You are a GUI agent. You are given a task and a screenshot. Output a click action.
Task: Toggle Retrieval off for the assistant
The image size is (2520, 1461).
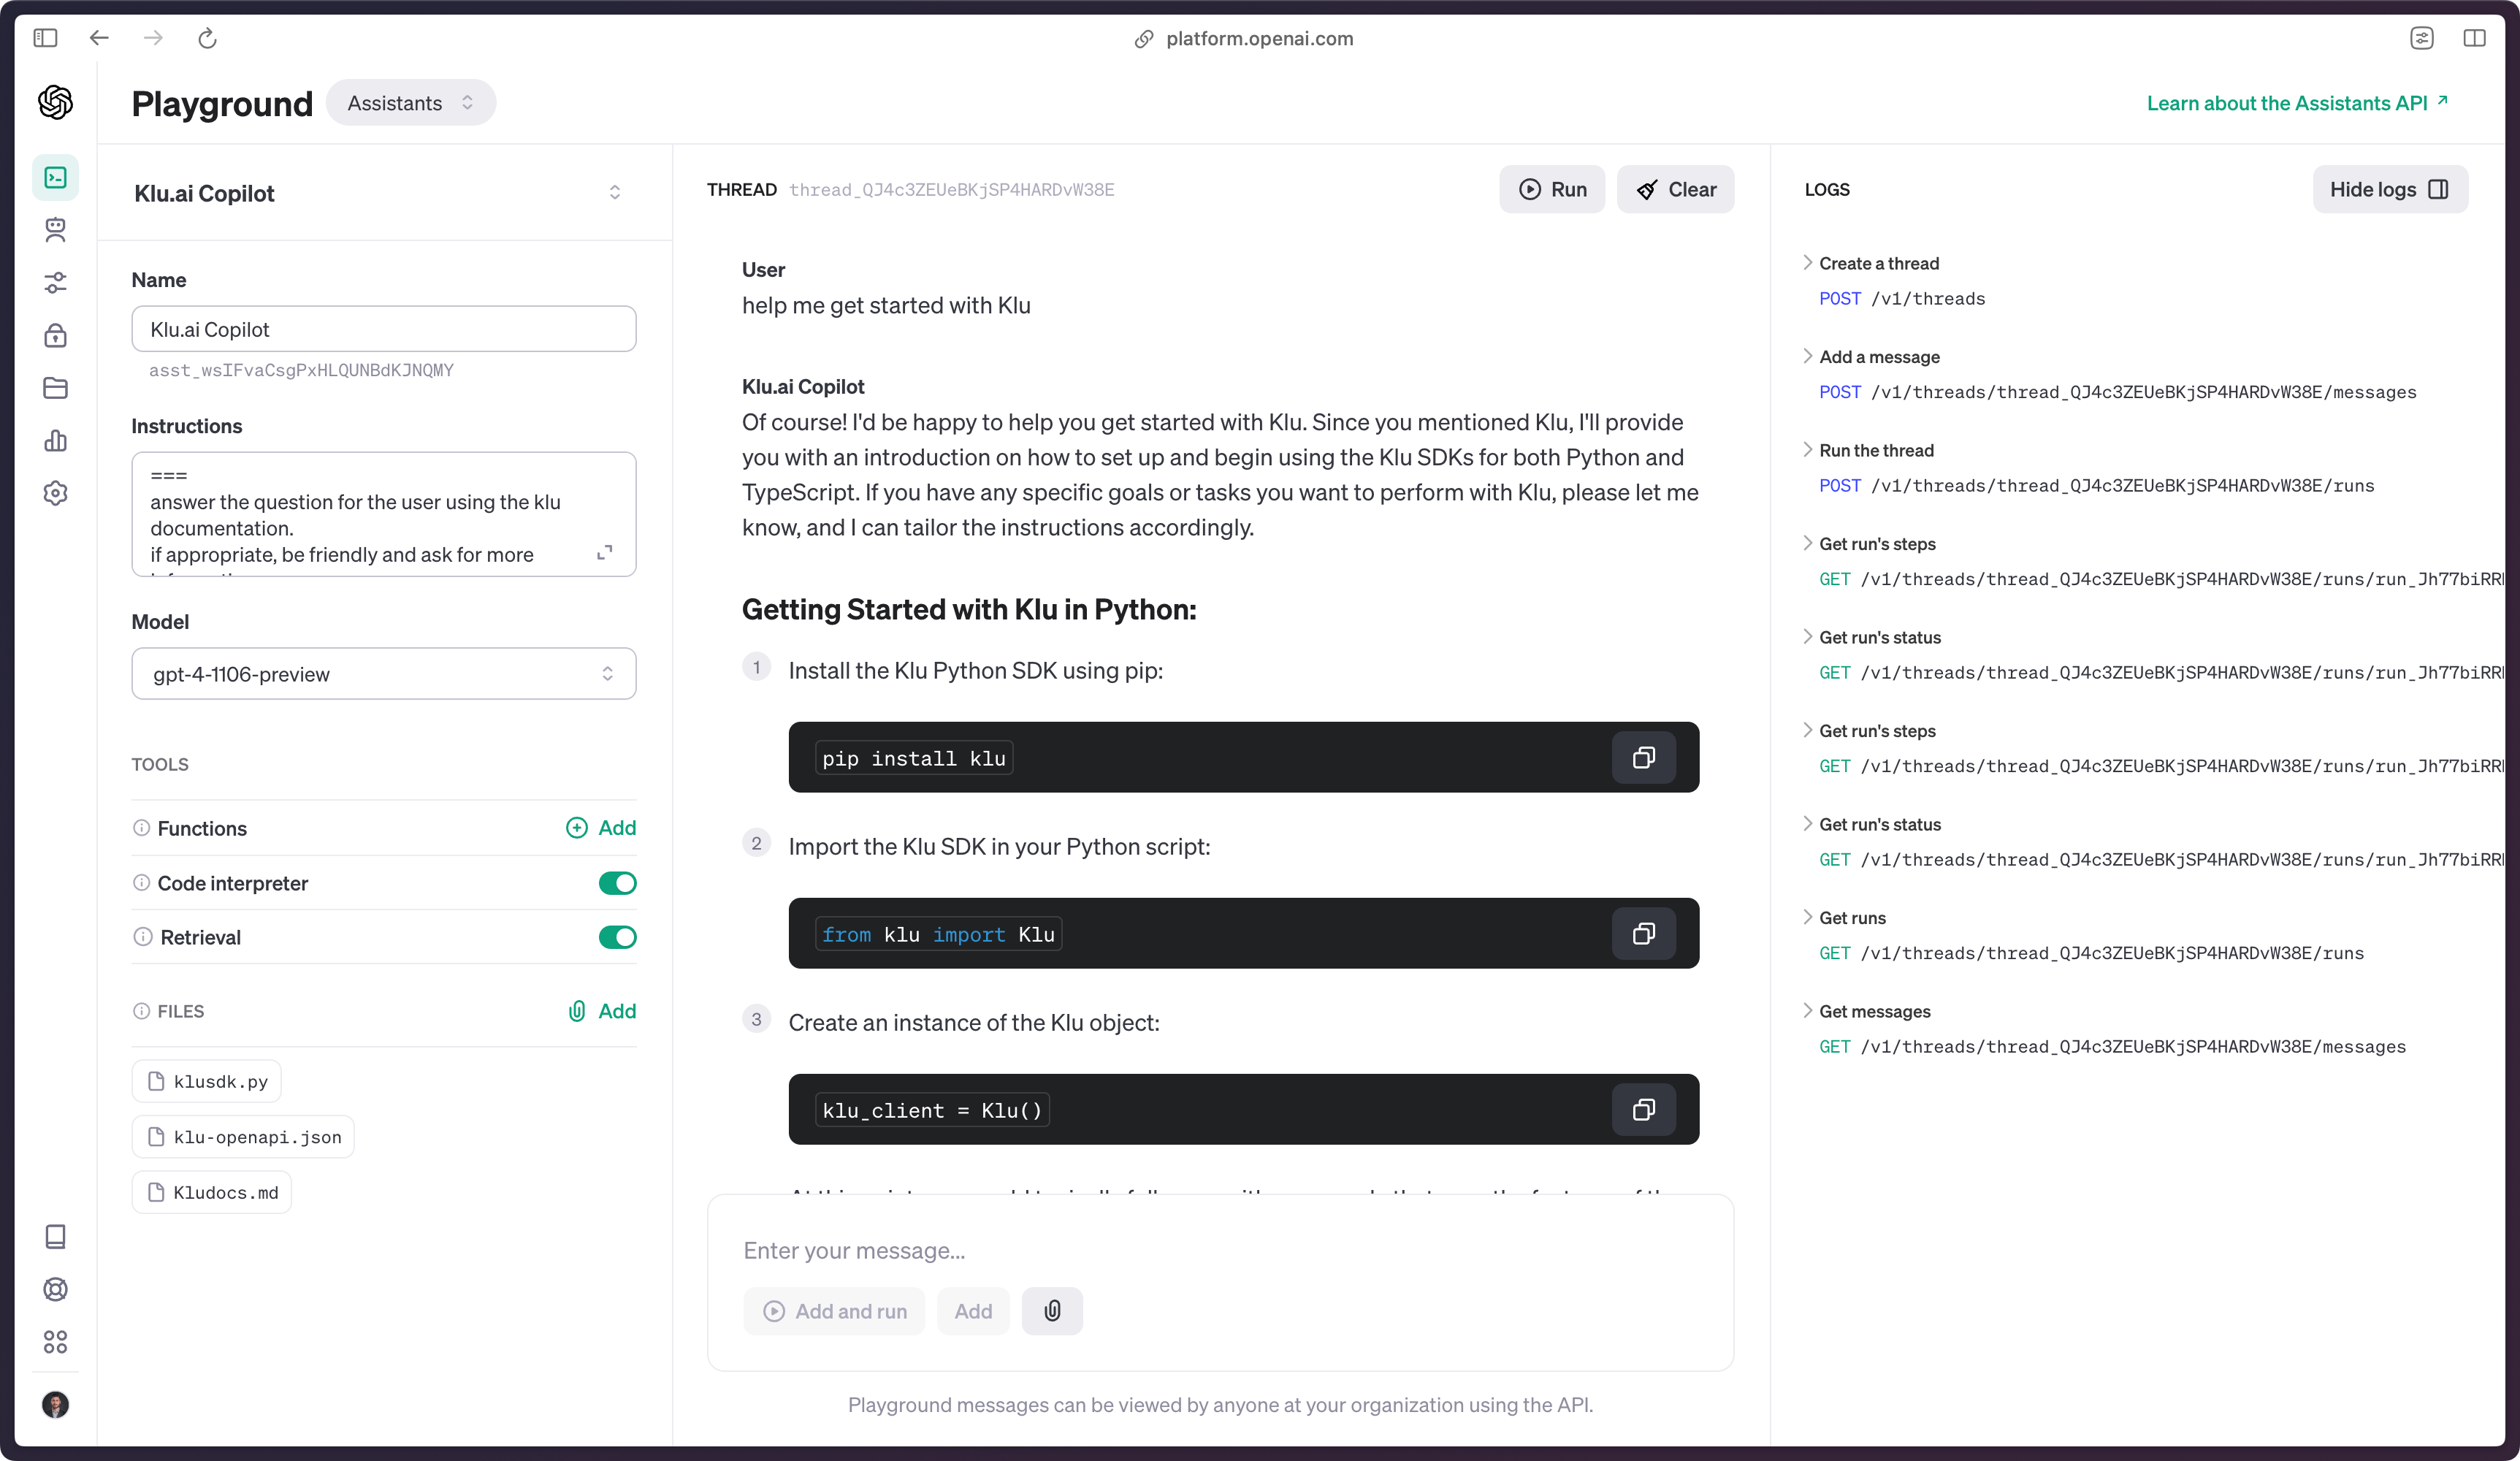619,937
